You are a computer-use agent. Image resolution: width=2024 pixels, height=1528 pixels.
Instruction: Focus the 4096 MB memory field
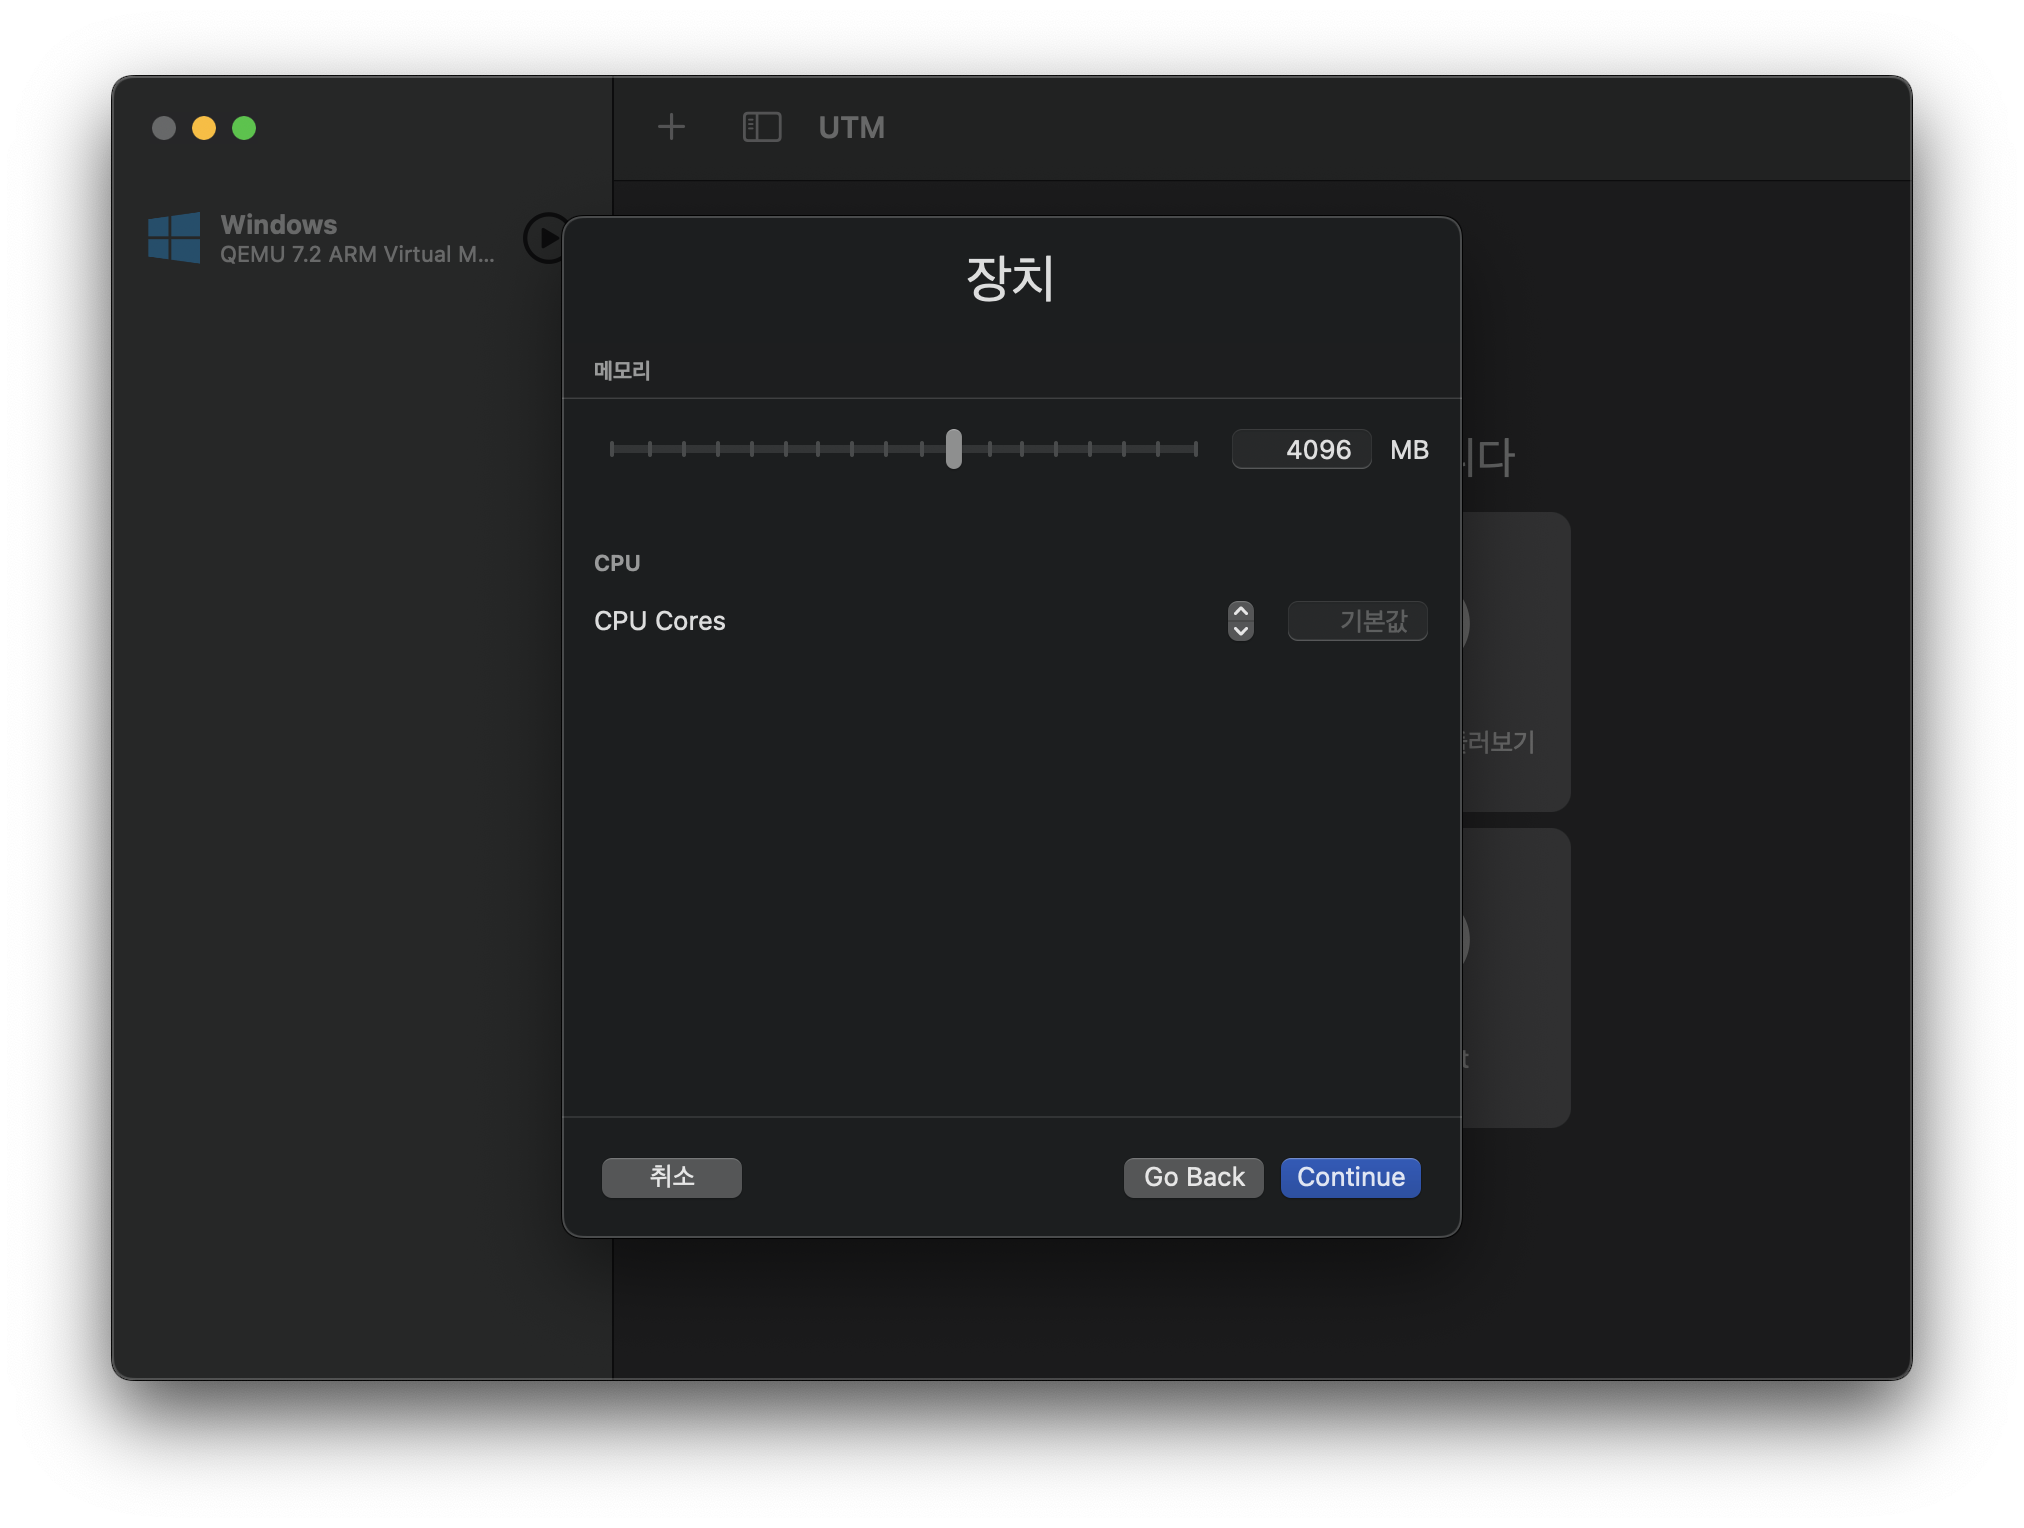pyautogui.click(x=1301, y=450)
